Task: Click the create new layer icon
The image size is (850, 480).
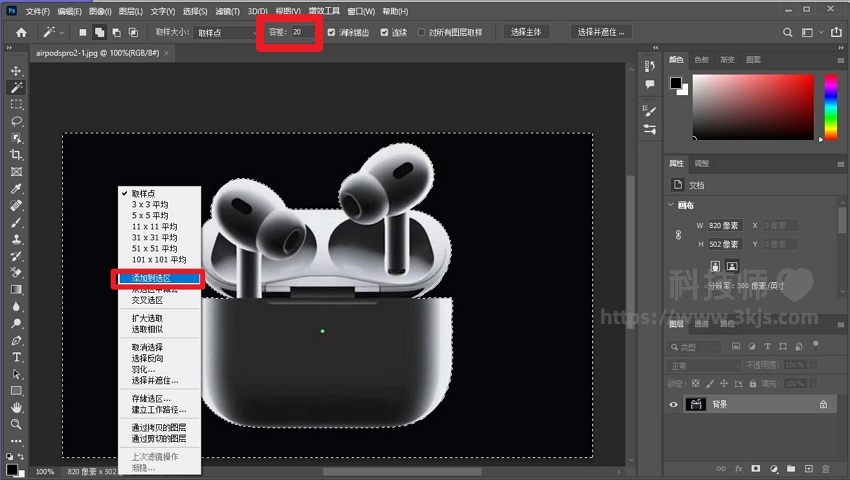Action: (809, 469)
